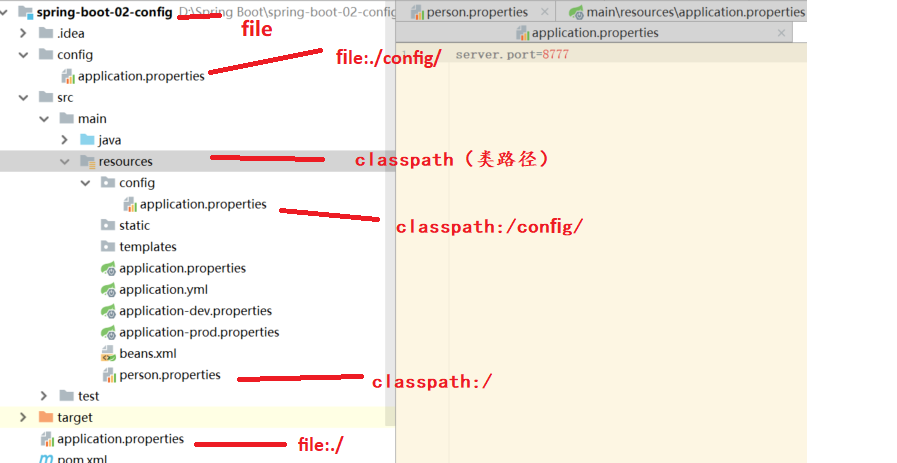897x463 pixels.
Task: Collapse the config folder under resources
Action: (x=85, y=183)
